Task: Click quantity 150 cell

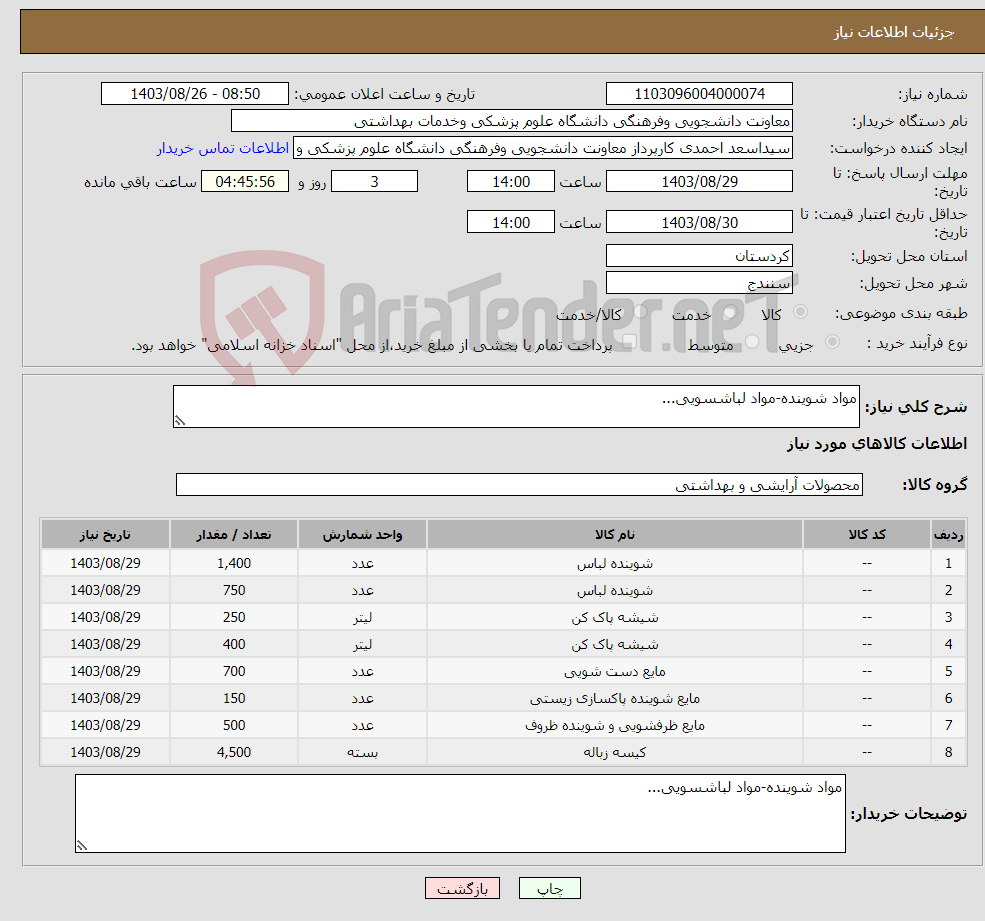Action: [234, 699]
